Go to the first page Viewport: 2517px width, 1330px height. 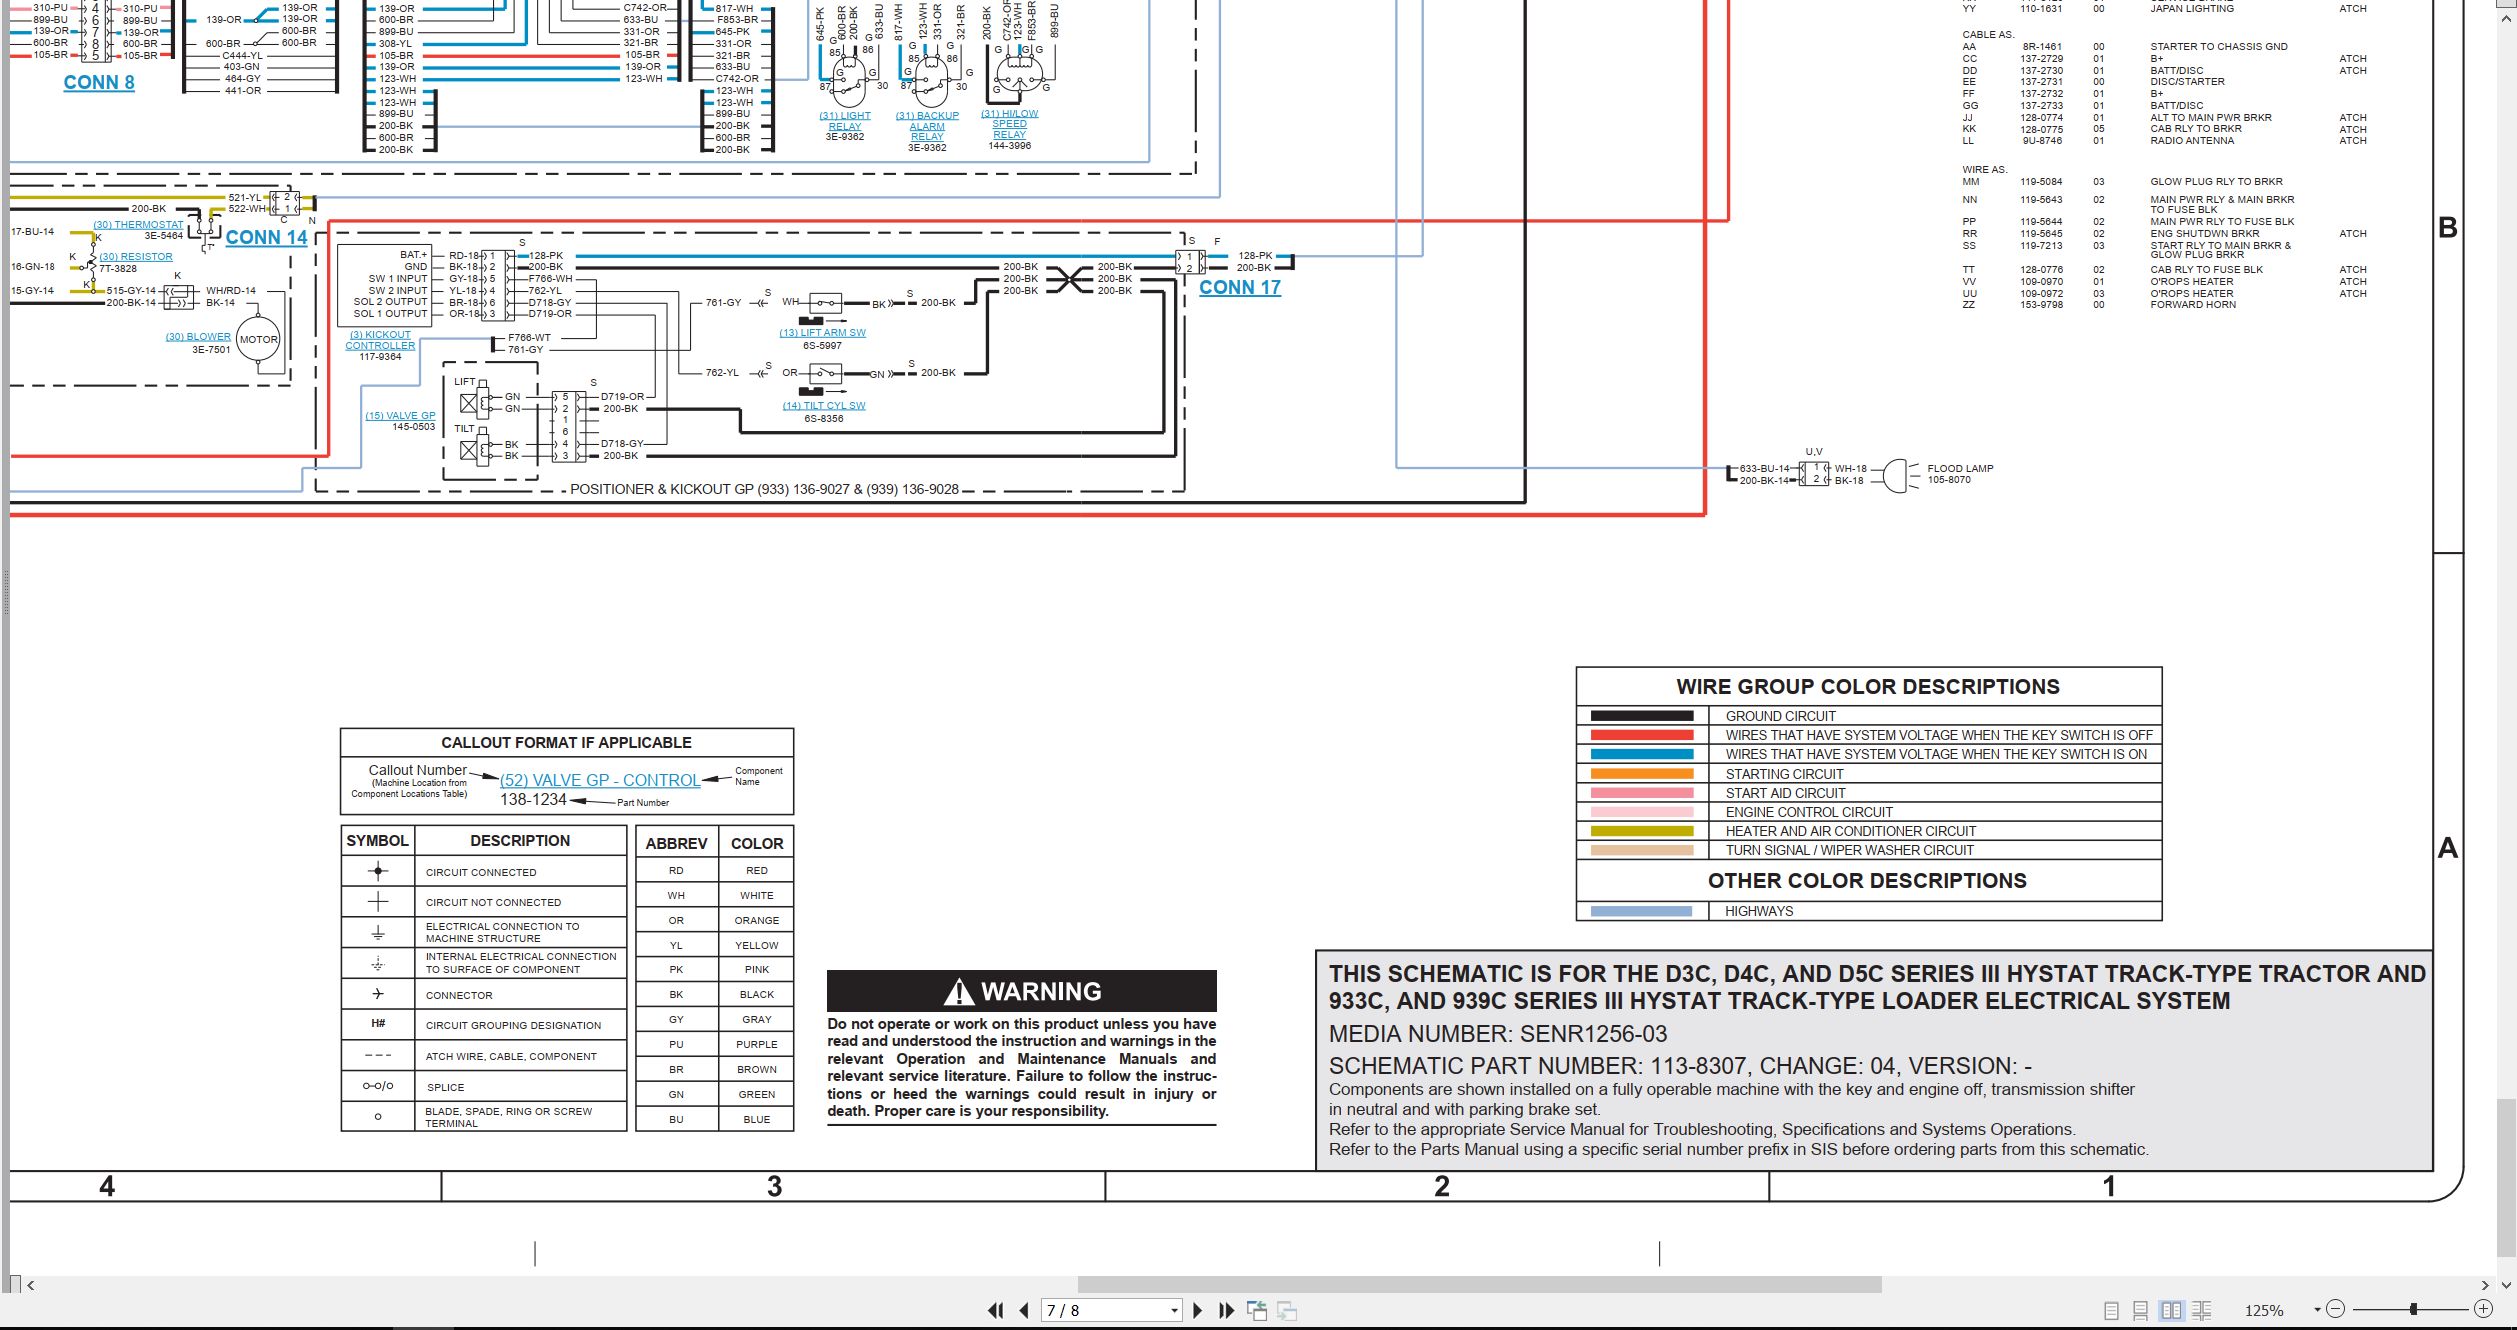995,1310
